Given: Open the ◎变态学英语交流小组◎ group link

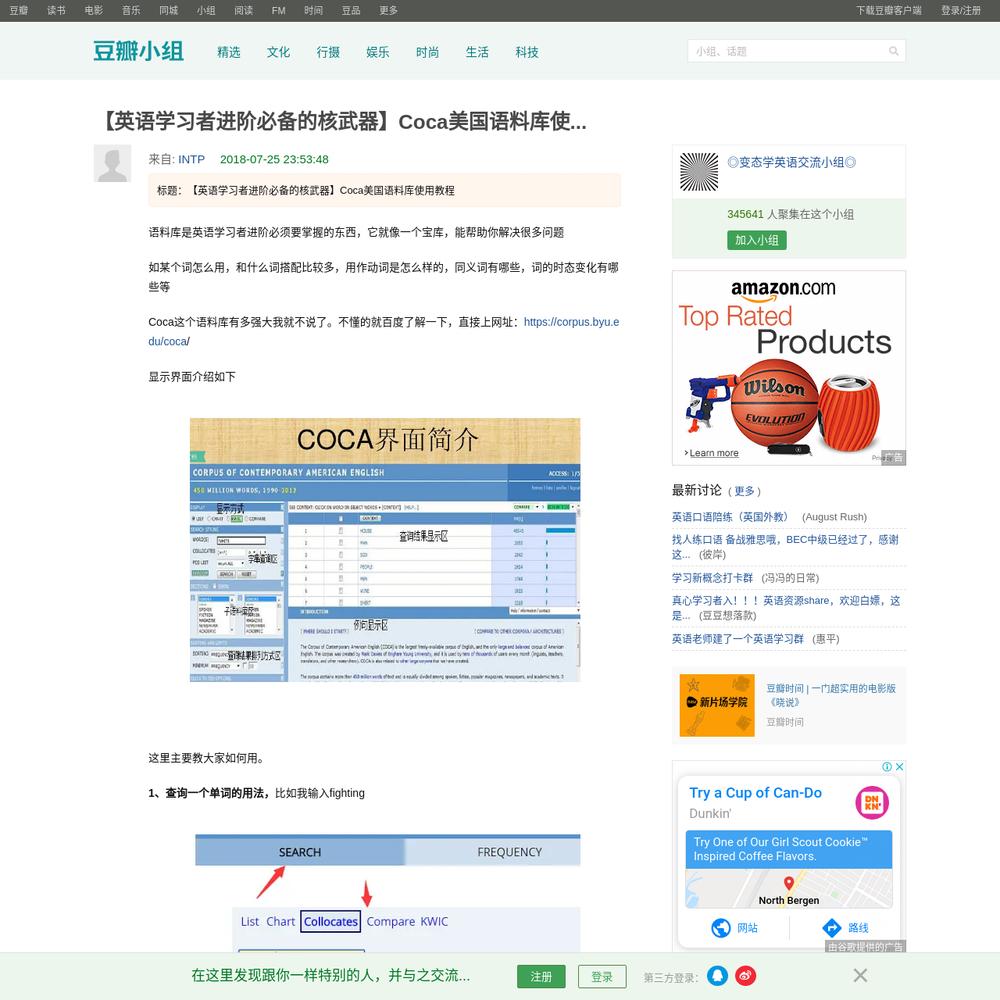Looking at the screenshot, I should point(791,163).
